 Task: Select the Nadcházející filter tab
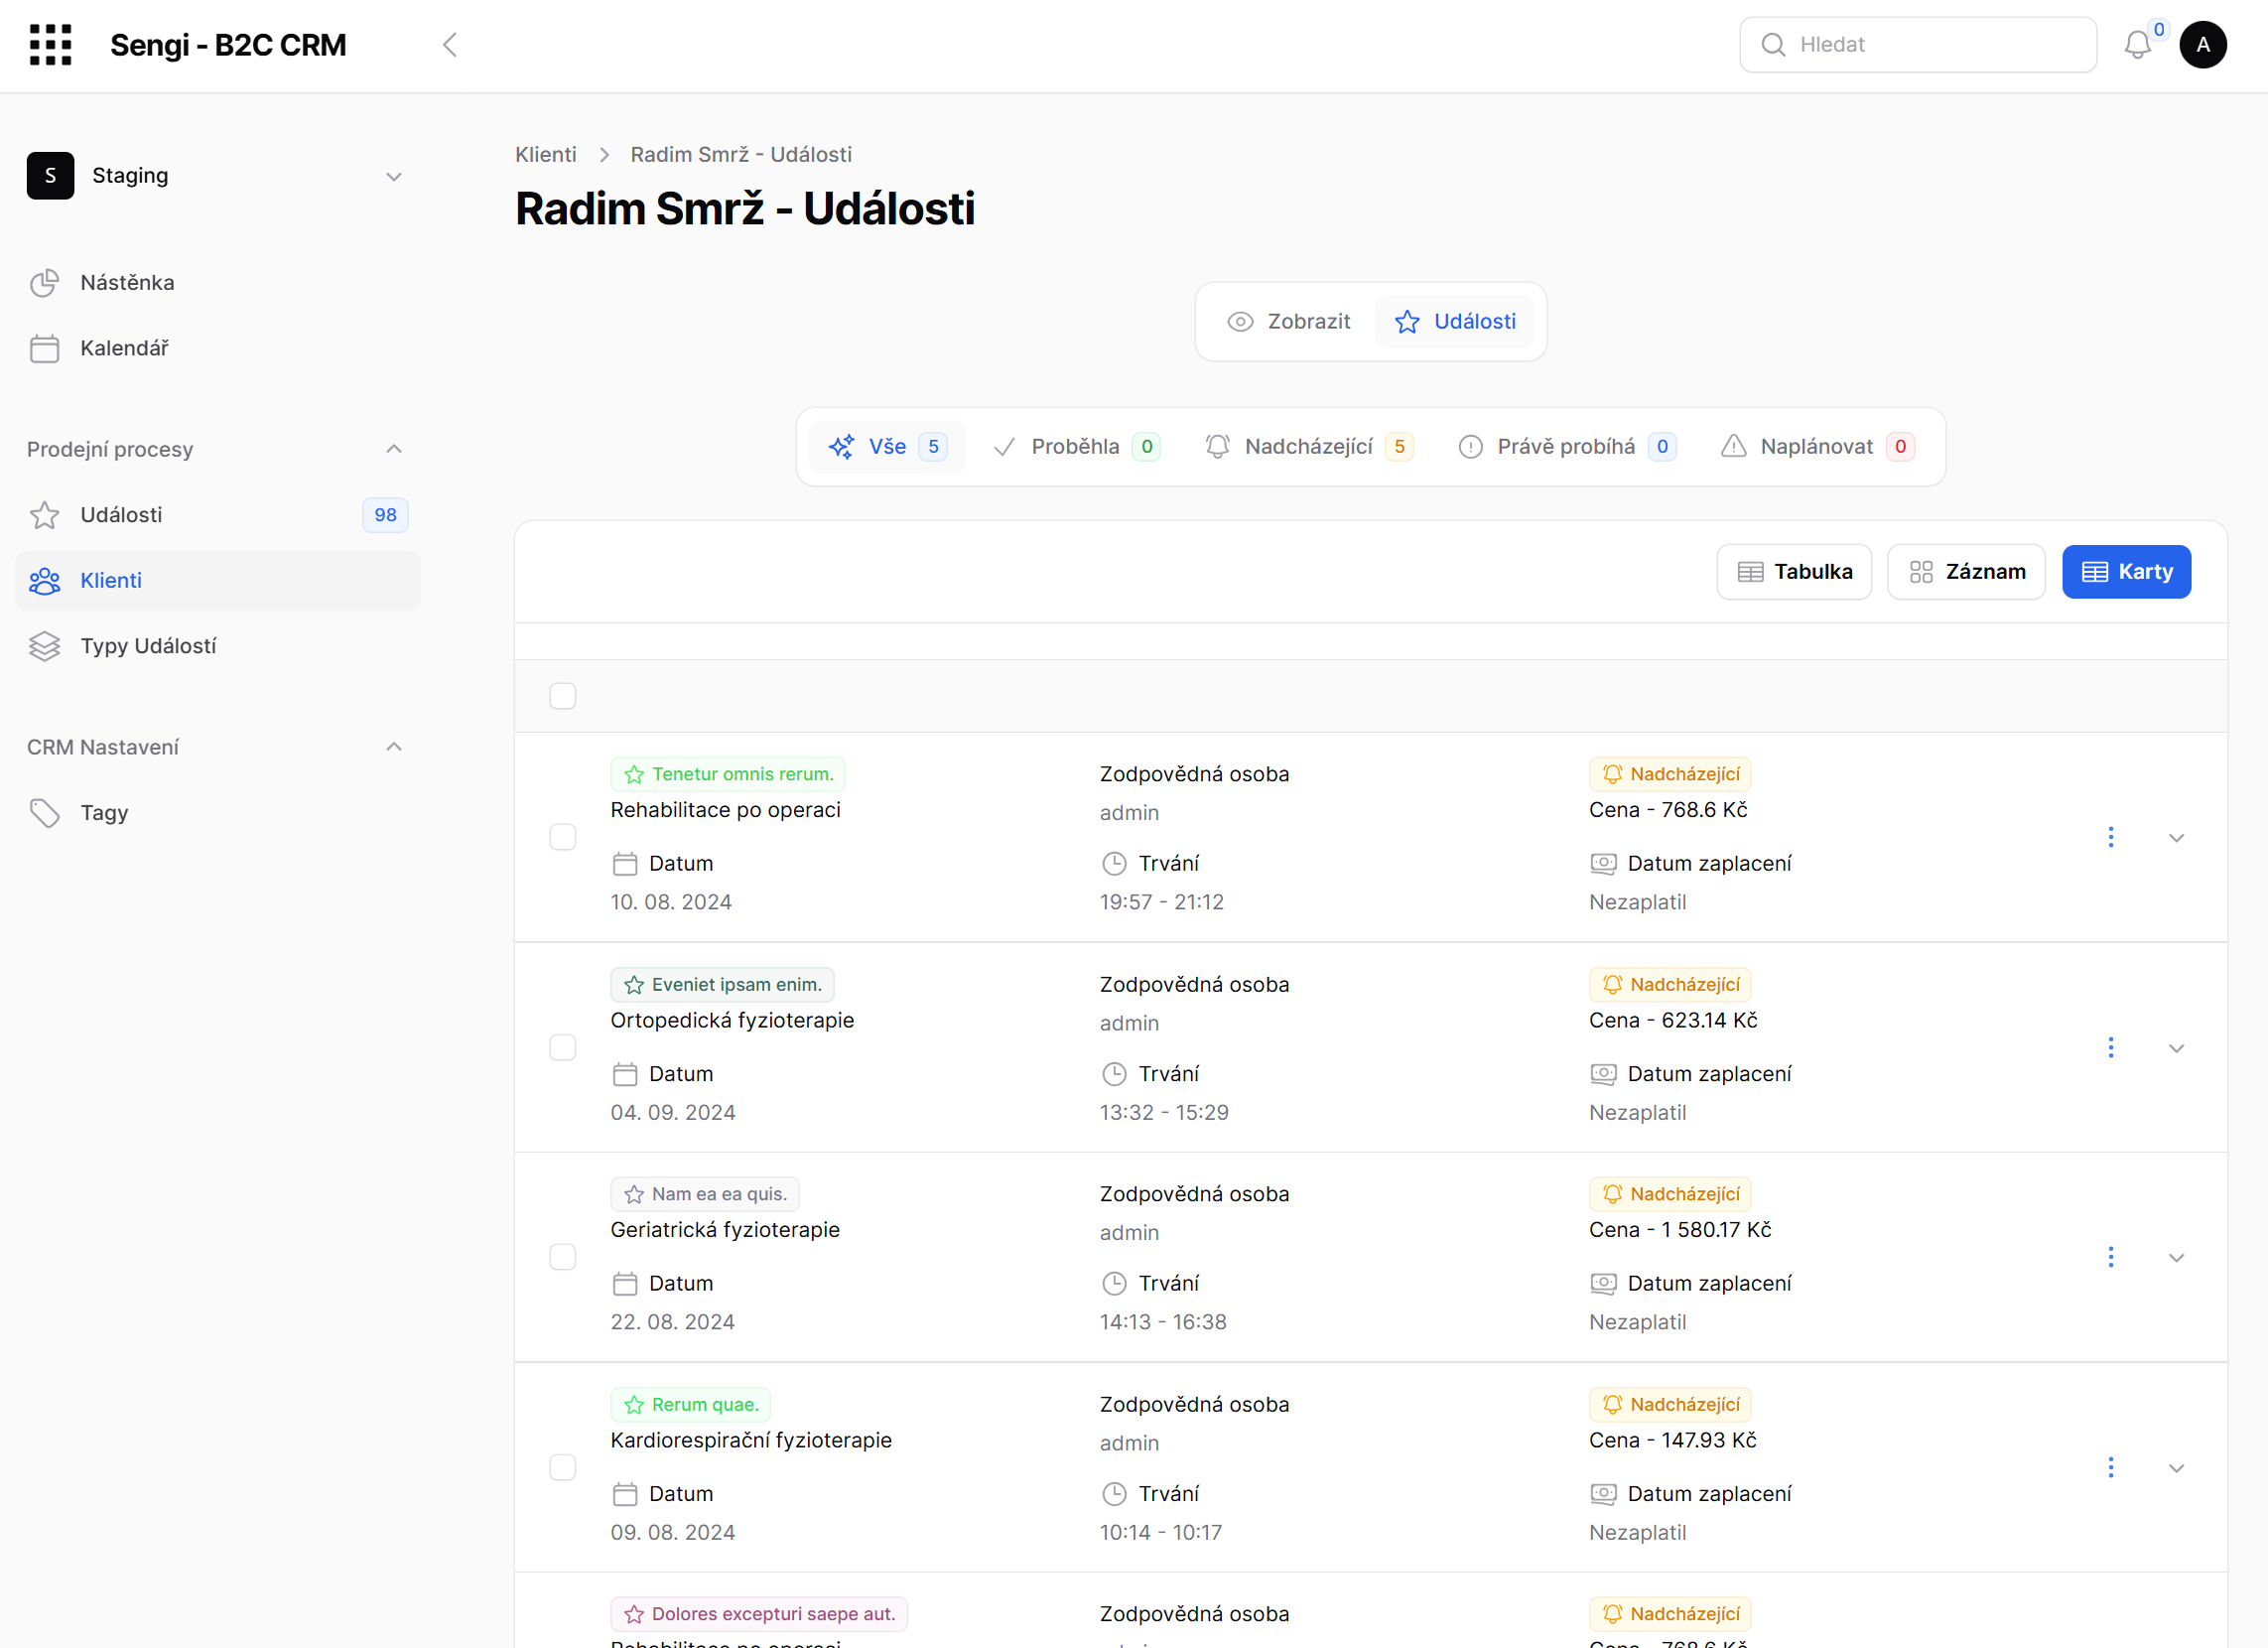point(1309,447)
